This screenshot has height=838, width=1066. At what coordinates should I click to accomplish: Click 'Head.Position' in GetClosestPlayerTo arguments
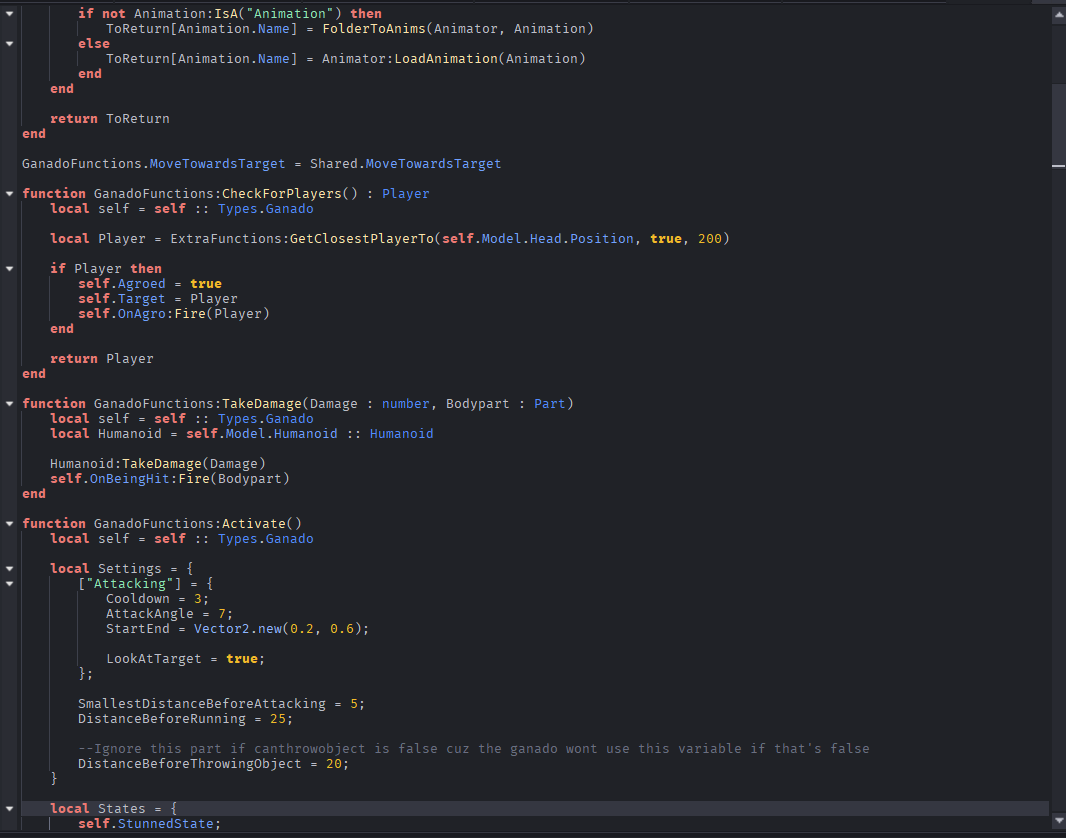[x=582, y=239]
